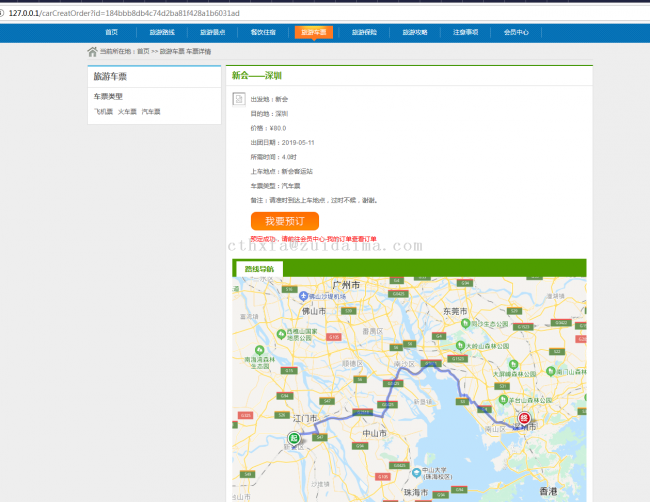The width and height of the screenshot is (650, 502).
Task: Open the 首页 navigation menu item
Action: [111, 32]
